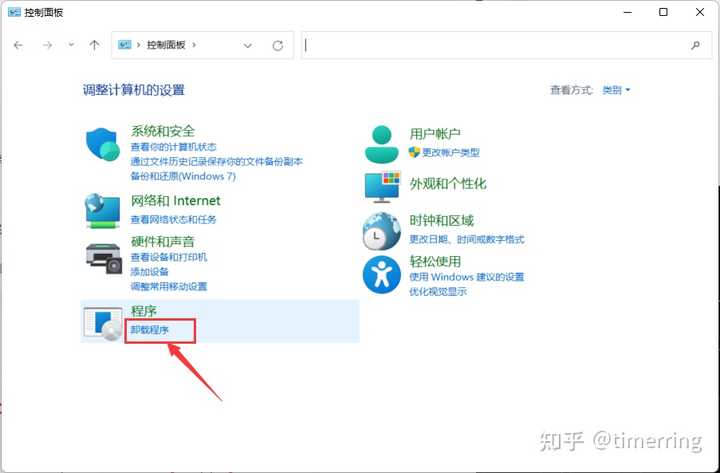Open 硬件和声音 heading
This screenshot has width=720, height=473.
tap(163, 242)
